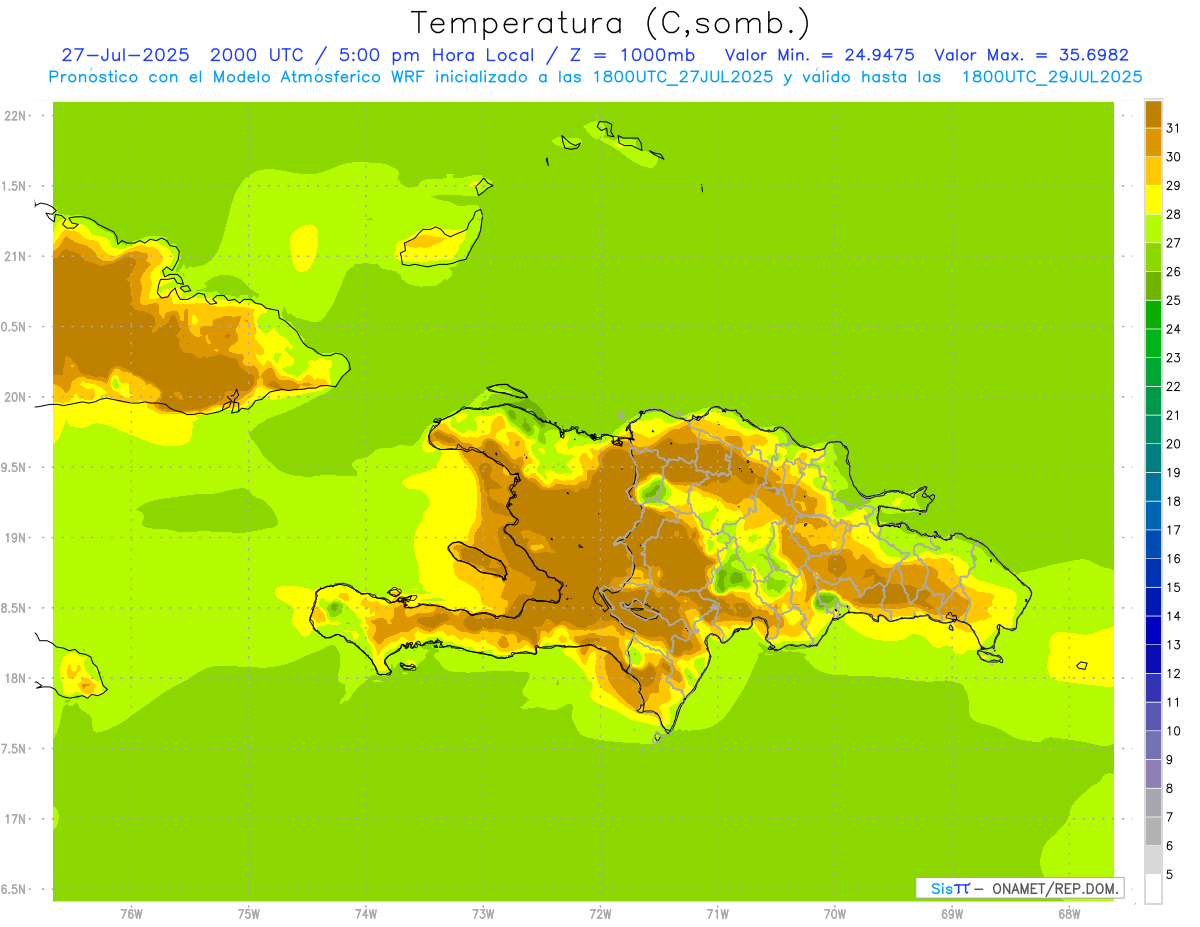Click the "76W" longitude label
The image size is (1200, 927).
[131, 913]
